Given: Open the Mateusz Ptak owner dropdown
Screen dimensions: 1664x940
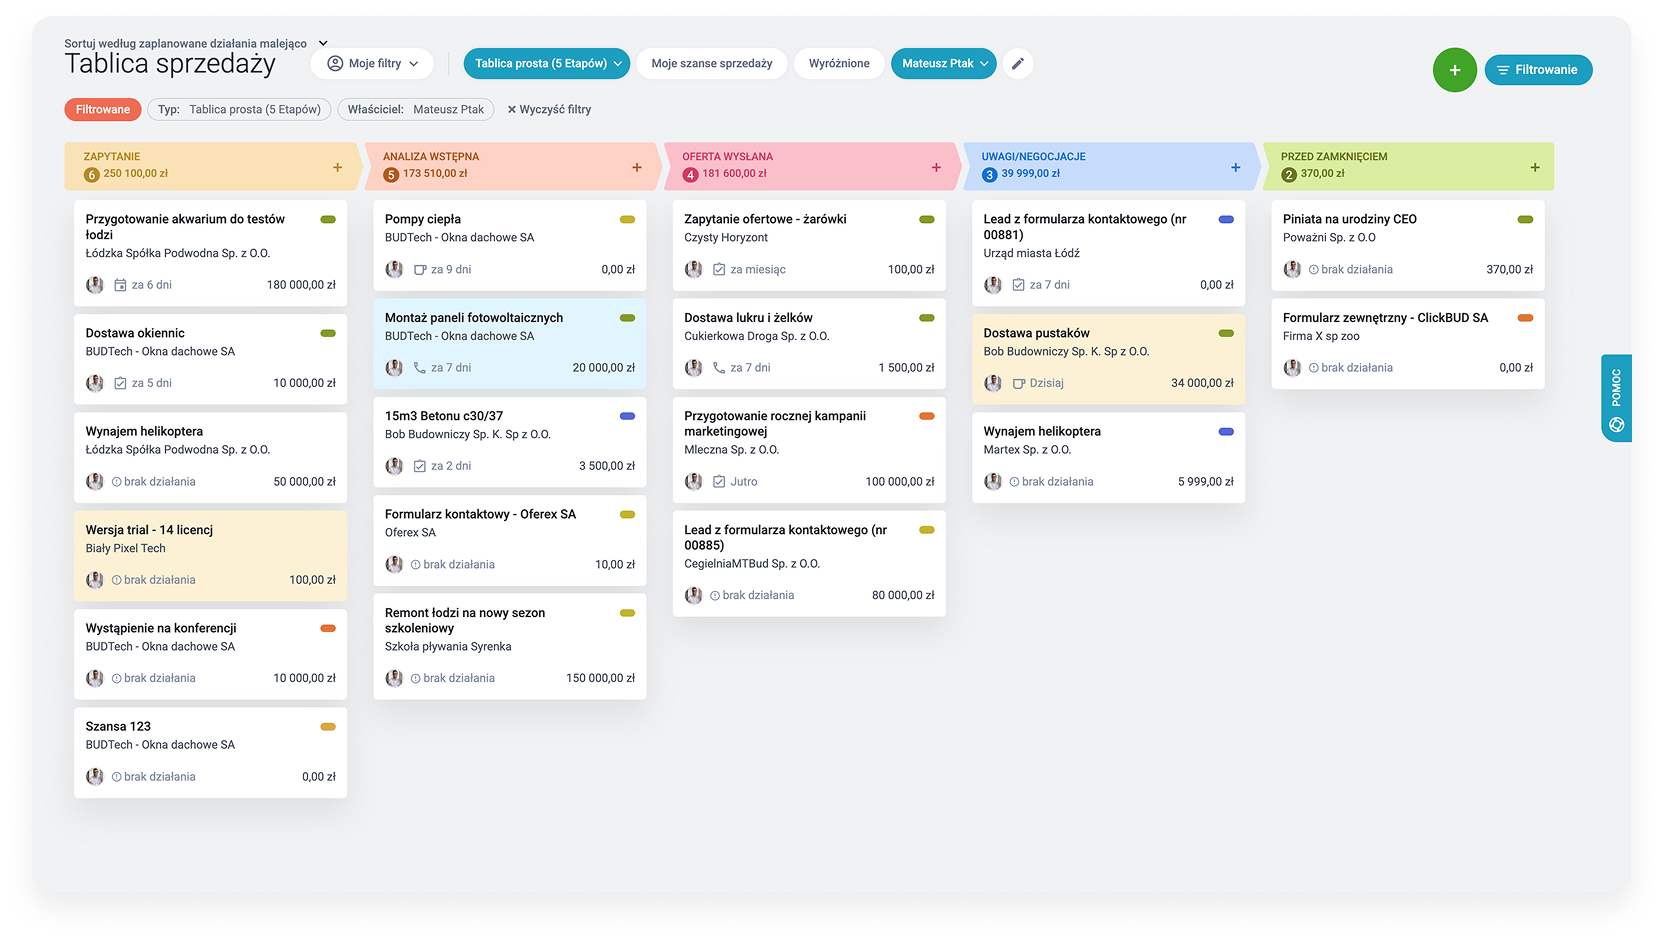Looking at the screenshot, I should point(944,63).
